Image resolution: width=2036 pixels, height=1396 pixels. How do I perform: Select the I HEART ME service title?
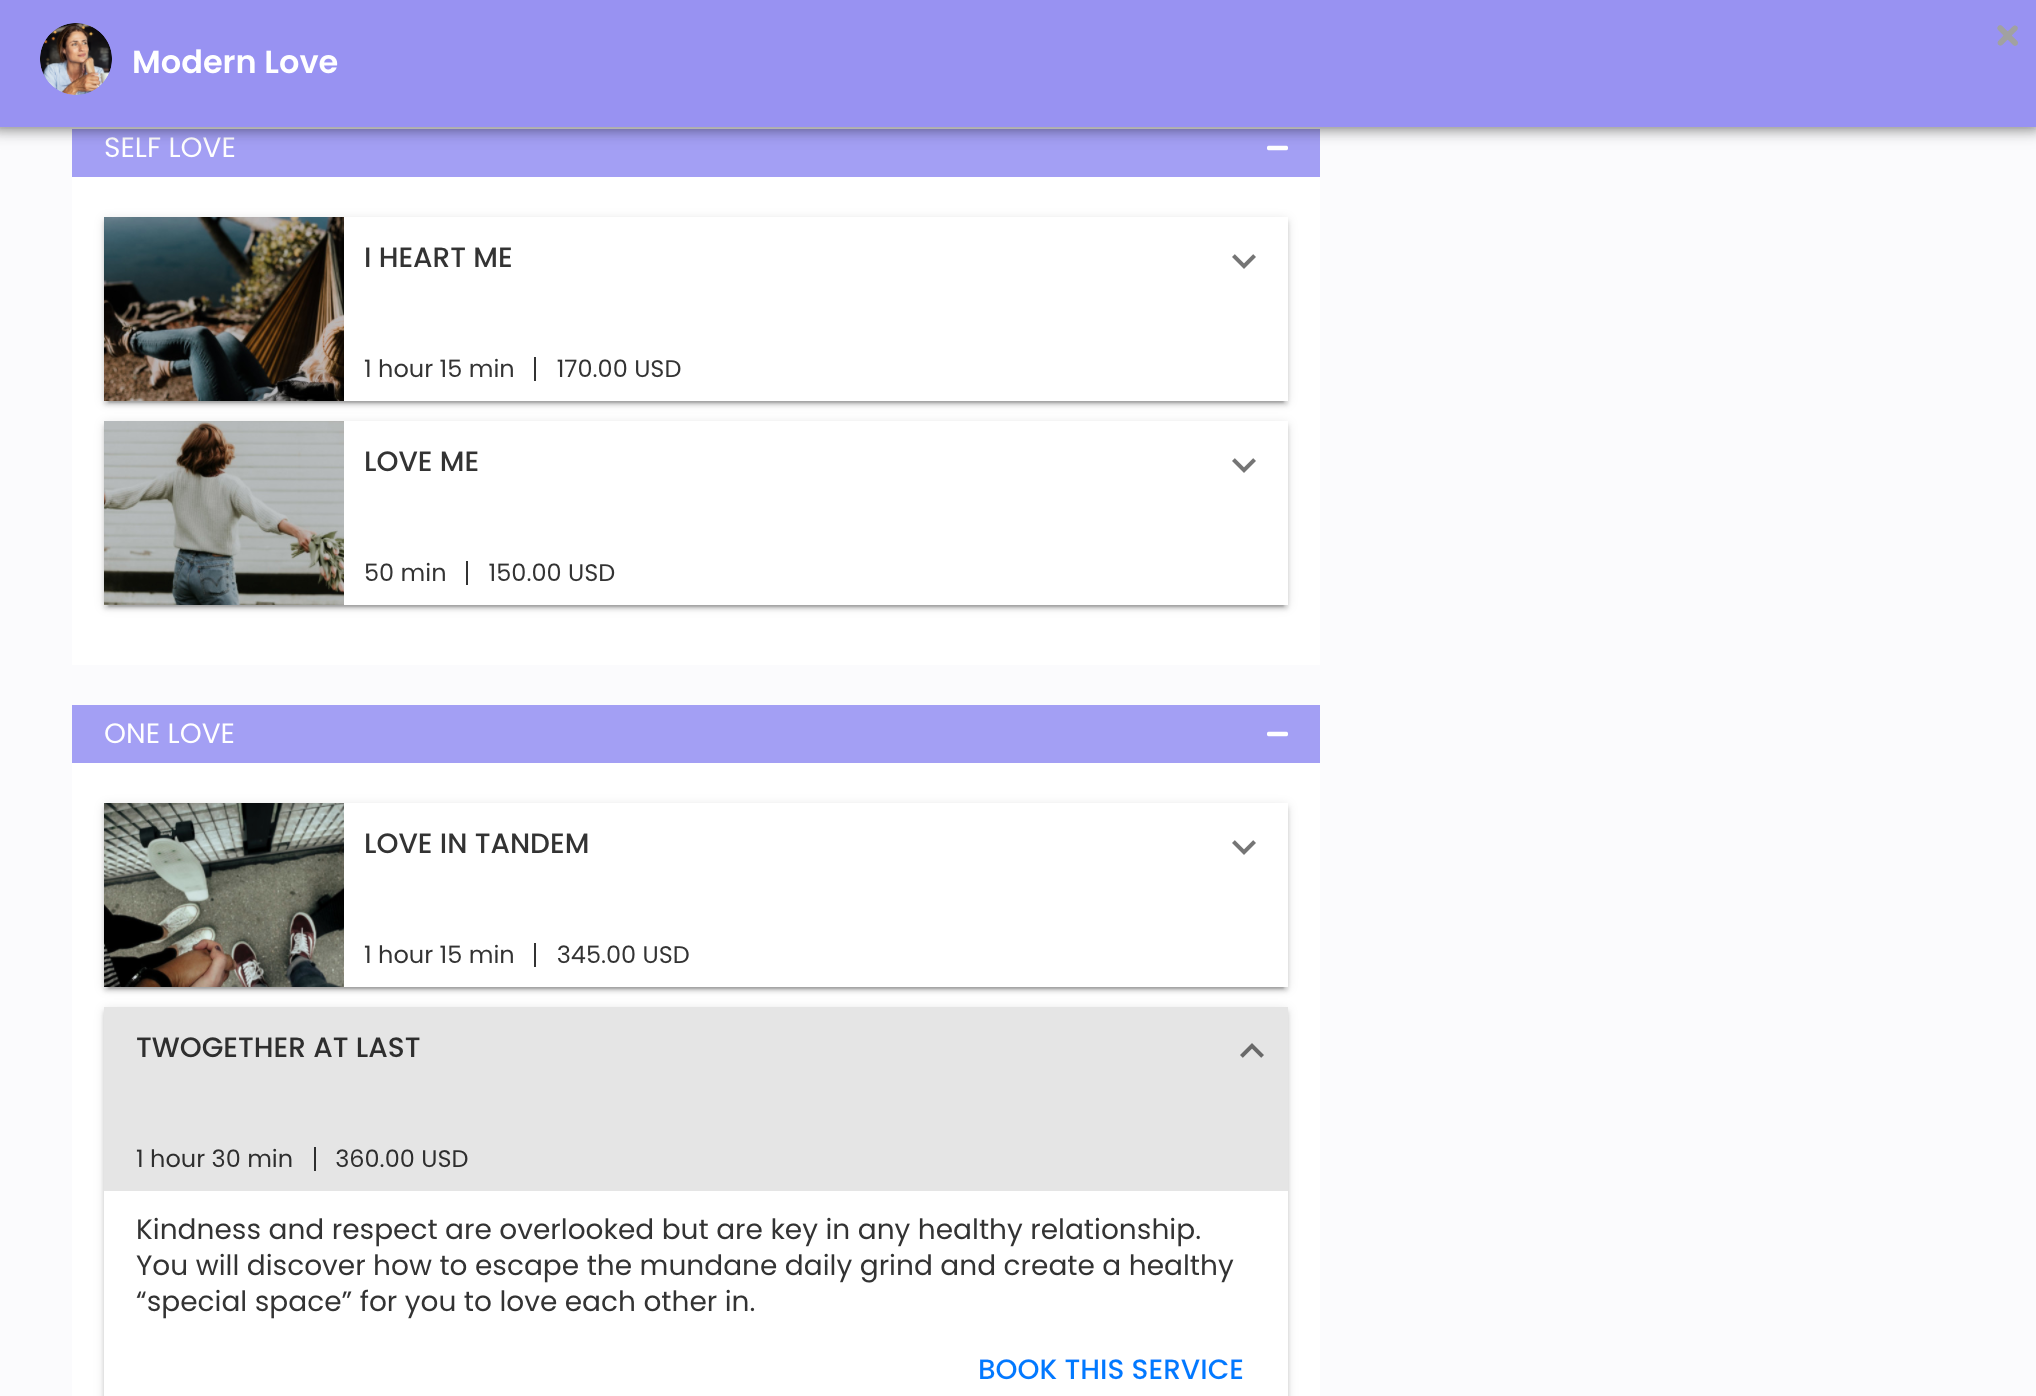click(x=438, y=258)
